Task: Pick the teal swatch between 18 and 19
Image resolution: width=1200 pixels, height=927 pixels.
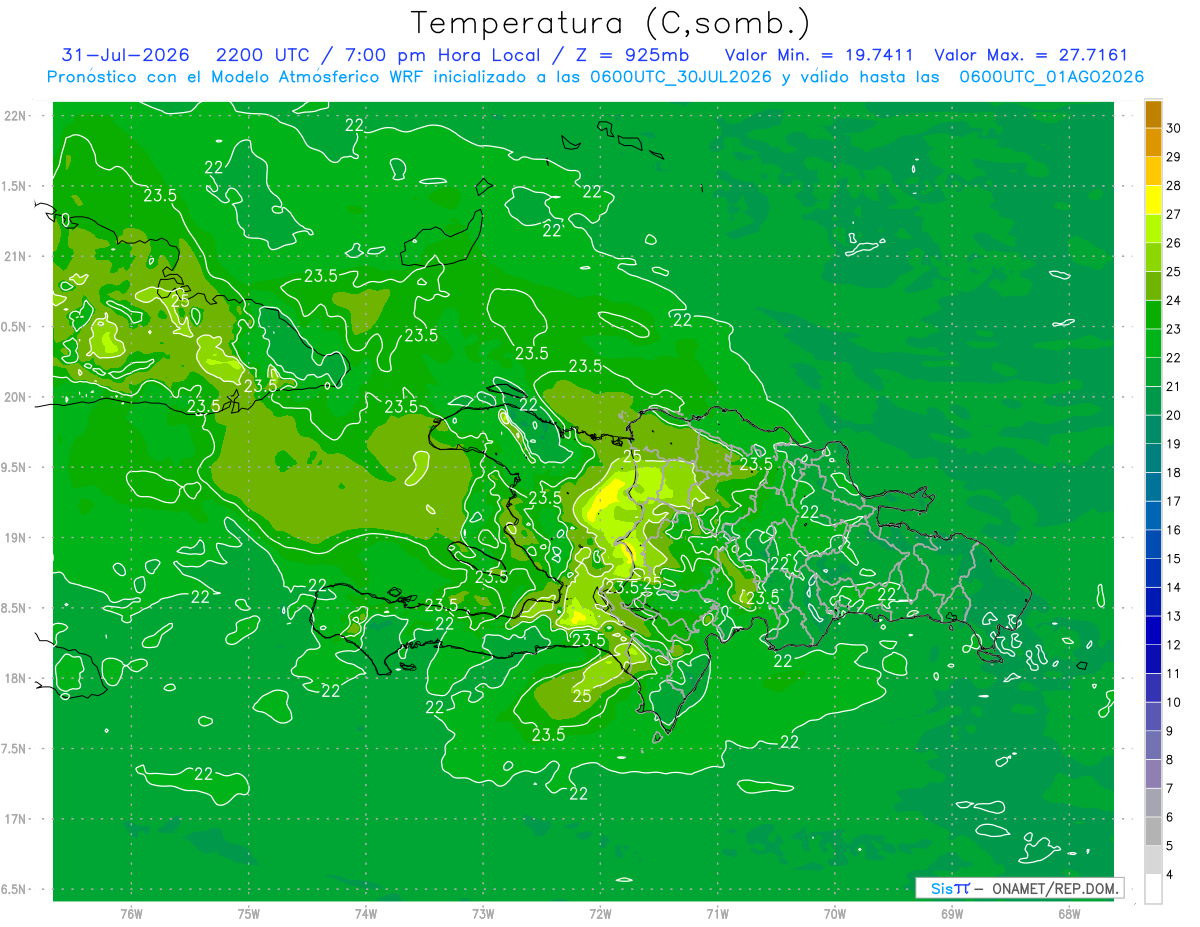Action: 1153,458
